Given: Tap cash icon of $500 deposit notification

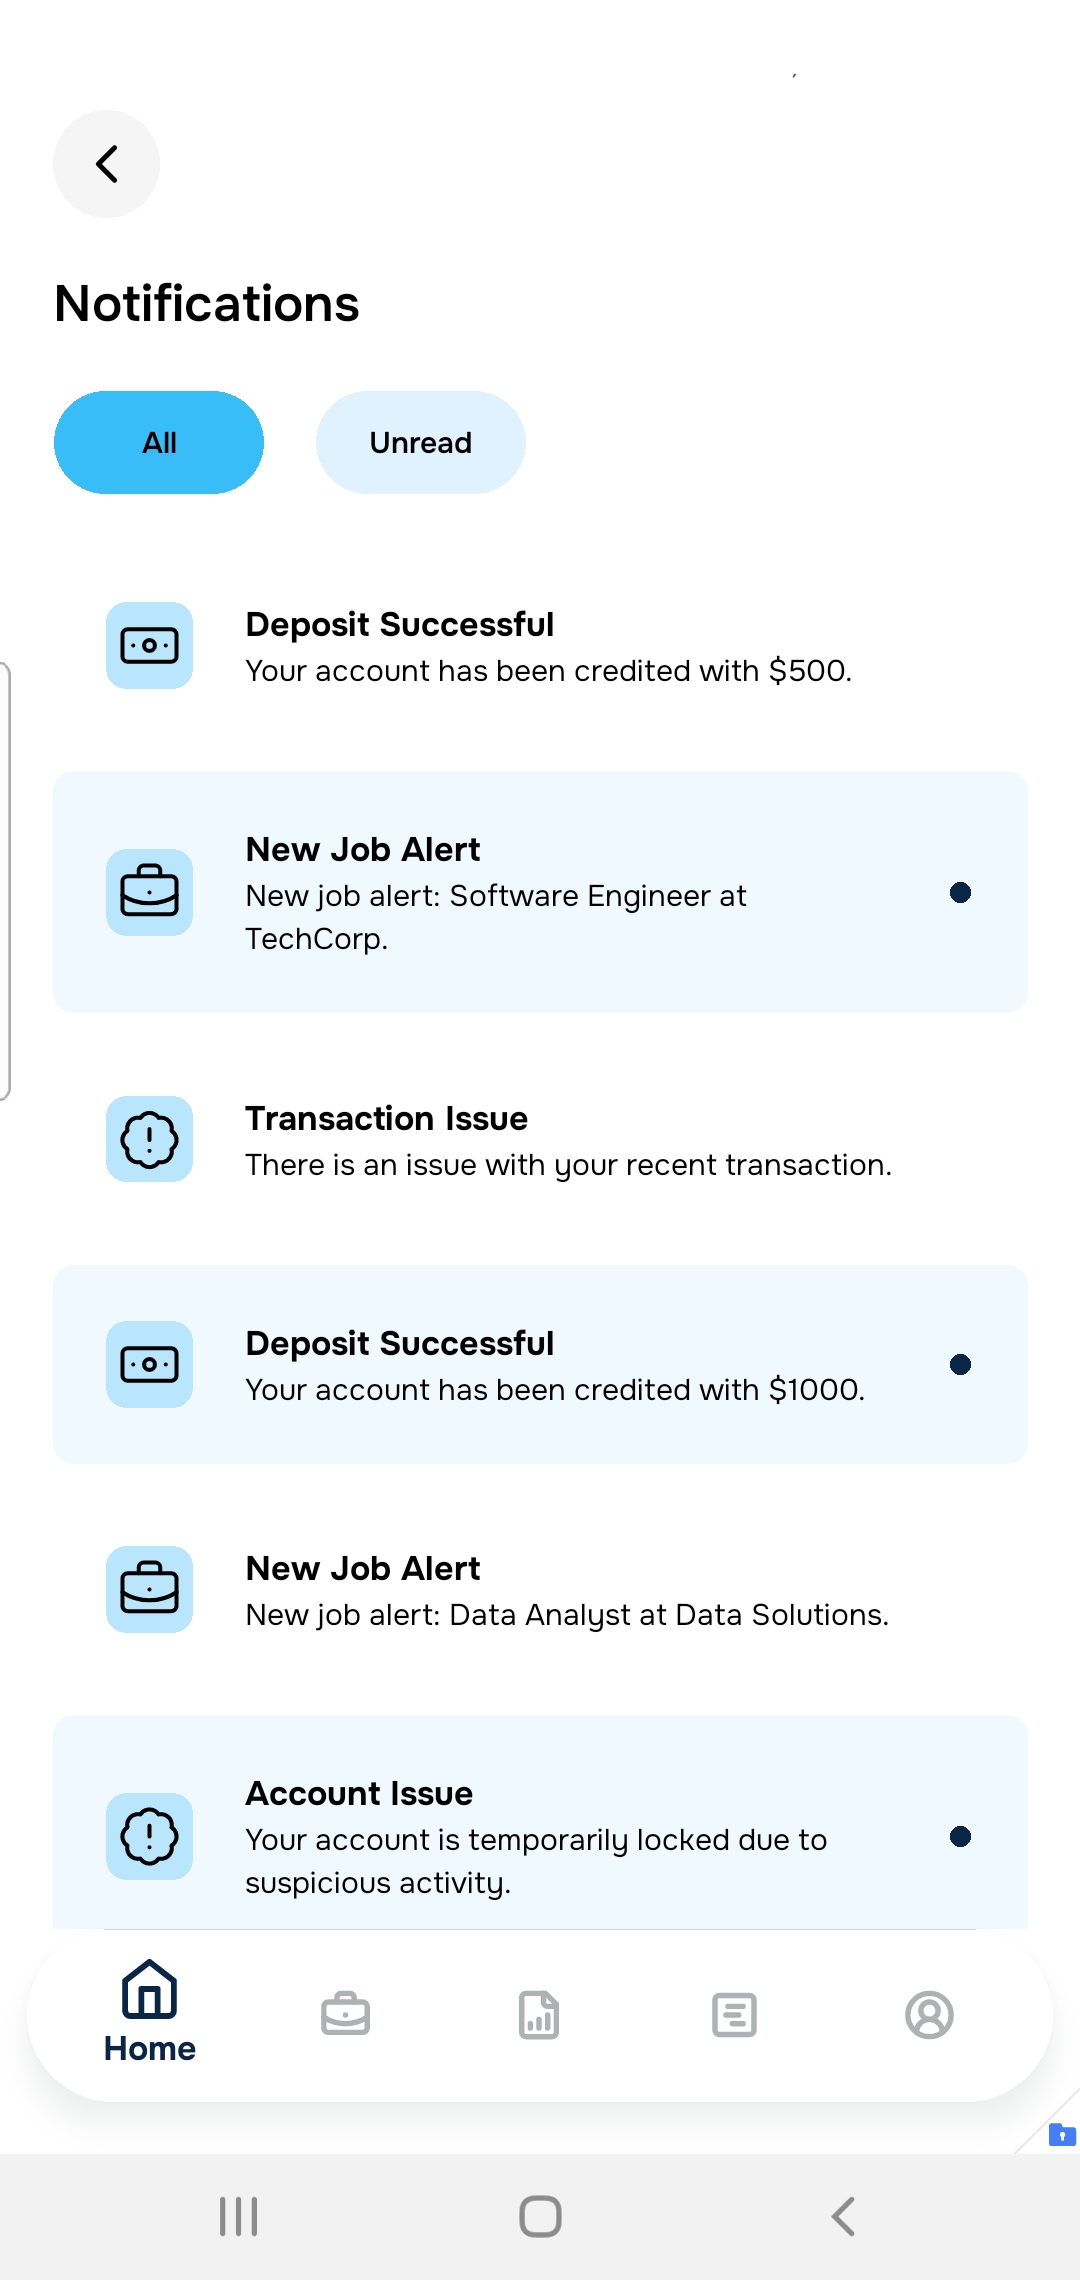Looking at the screenshot, I should (150, 645).
